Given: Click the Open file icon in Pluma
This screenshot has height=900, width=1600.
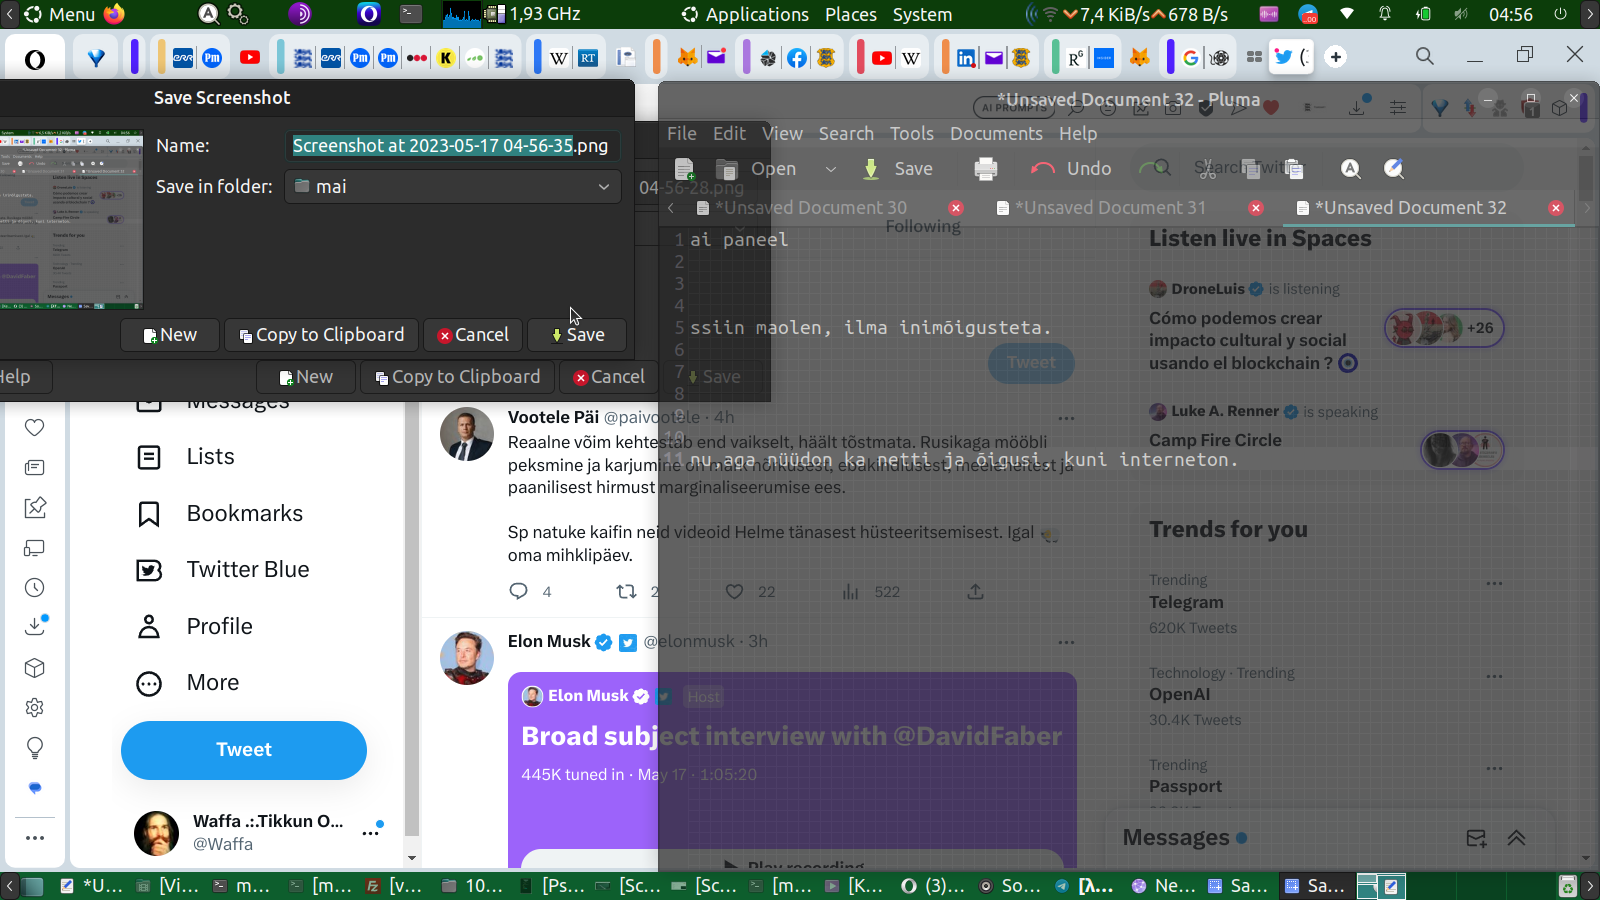Looking at the screenshot, I should pos(727,169).
